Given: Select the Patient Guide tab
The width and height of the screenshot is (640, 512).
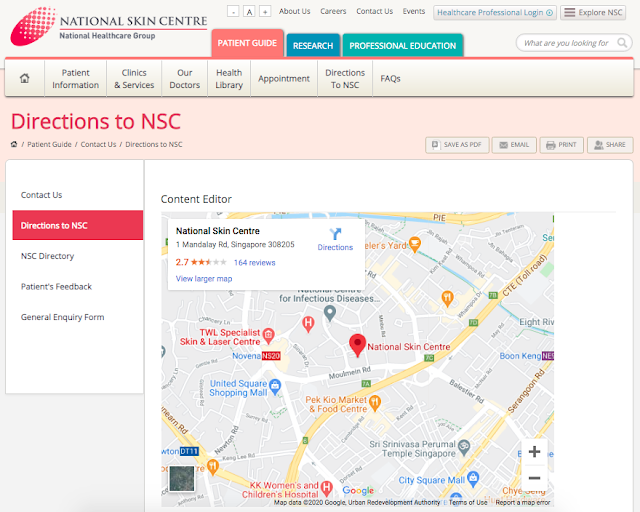Looking at the screenshot, I should [247, 43].
